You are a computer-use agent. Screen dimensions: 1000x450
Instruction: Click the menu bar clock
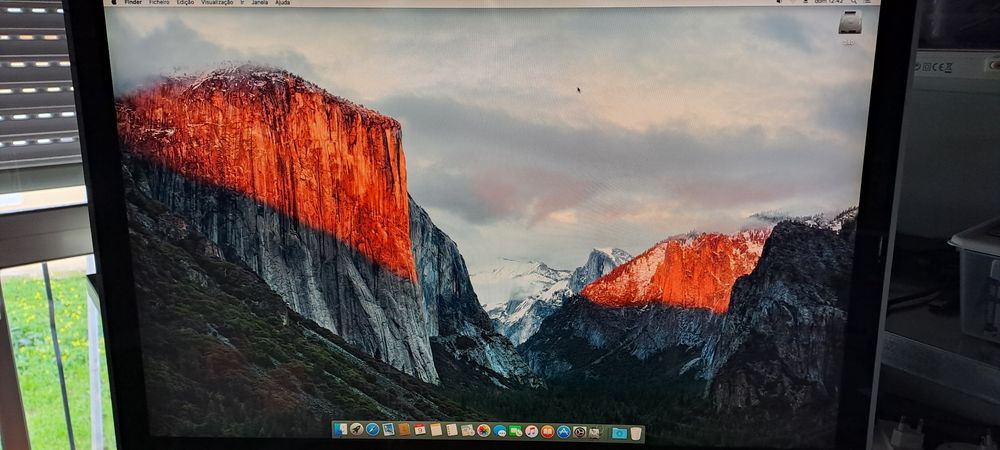828,2
